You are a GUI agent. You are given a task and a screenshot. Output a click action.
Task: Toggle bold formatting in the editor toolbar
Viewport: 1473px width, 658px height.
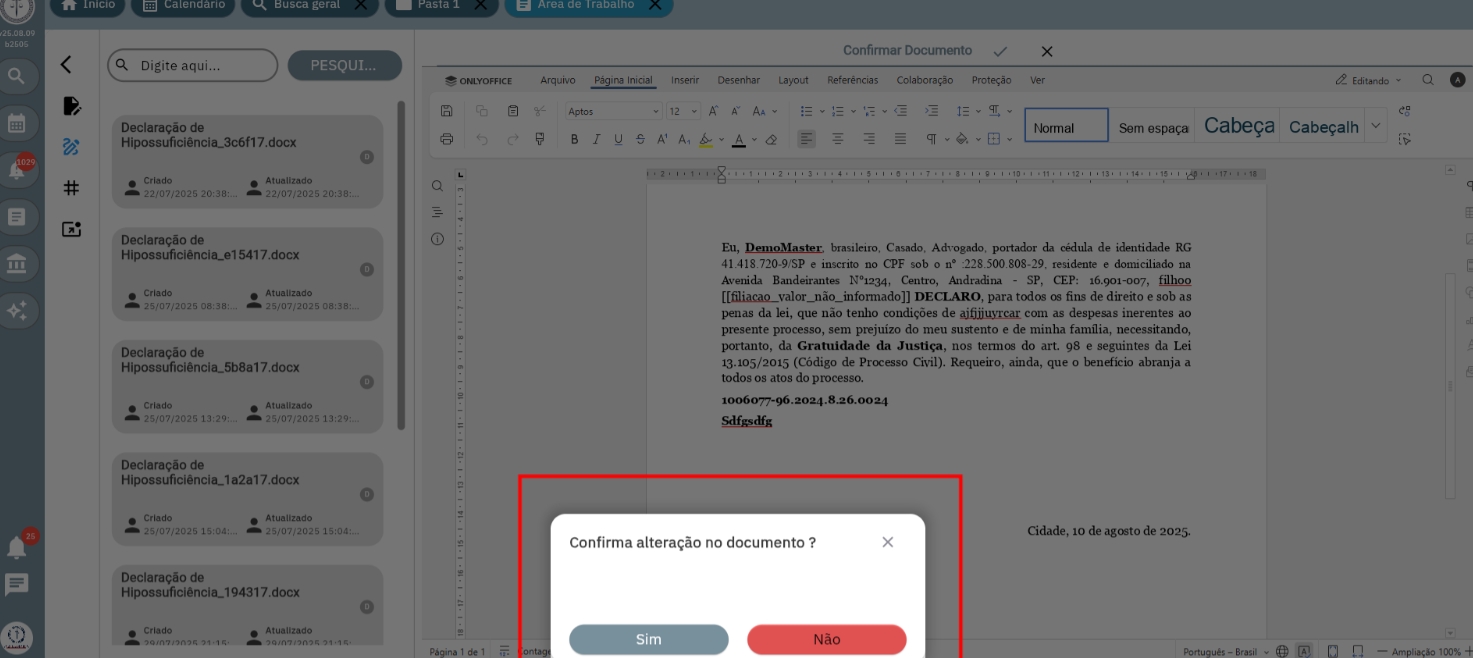pyautogui.click(x=574, y=140)
